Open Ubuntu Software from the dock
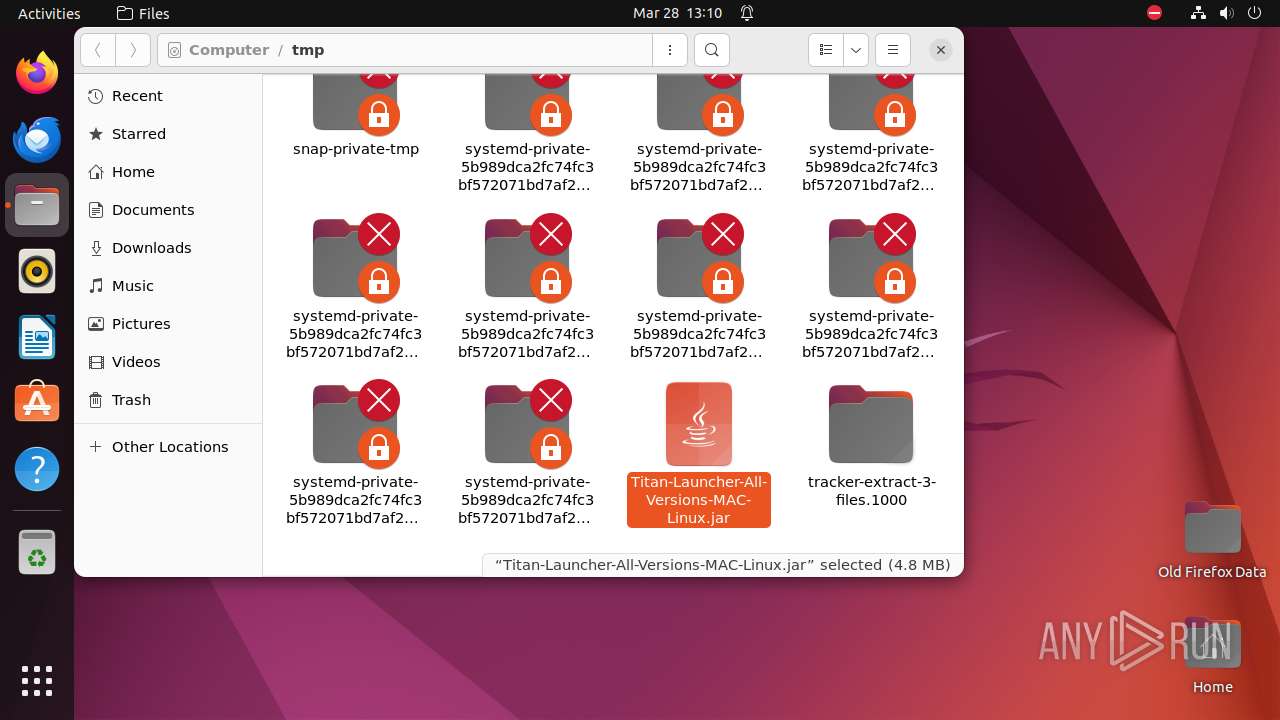This screenshot has height=720, width=1280. point(37,403)
